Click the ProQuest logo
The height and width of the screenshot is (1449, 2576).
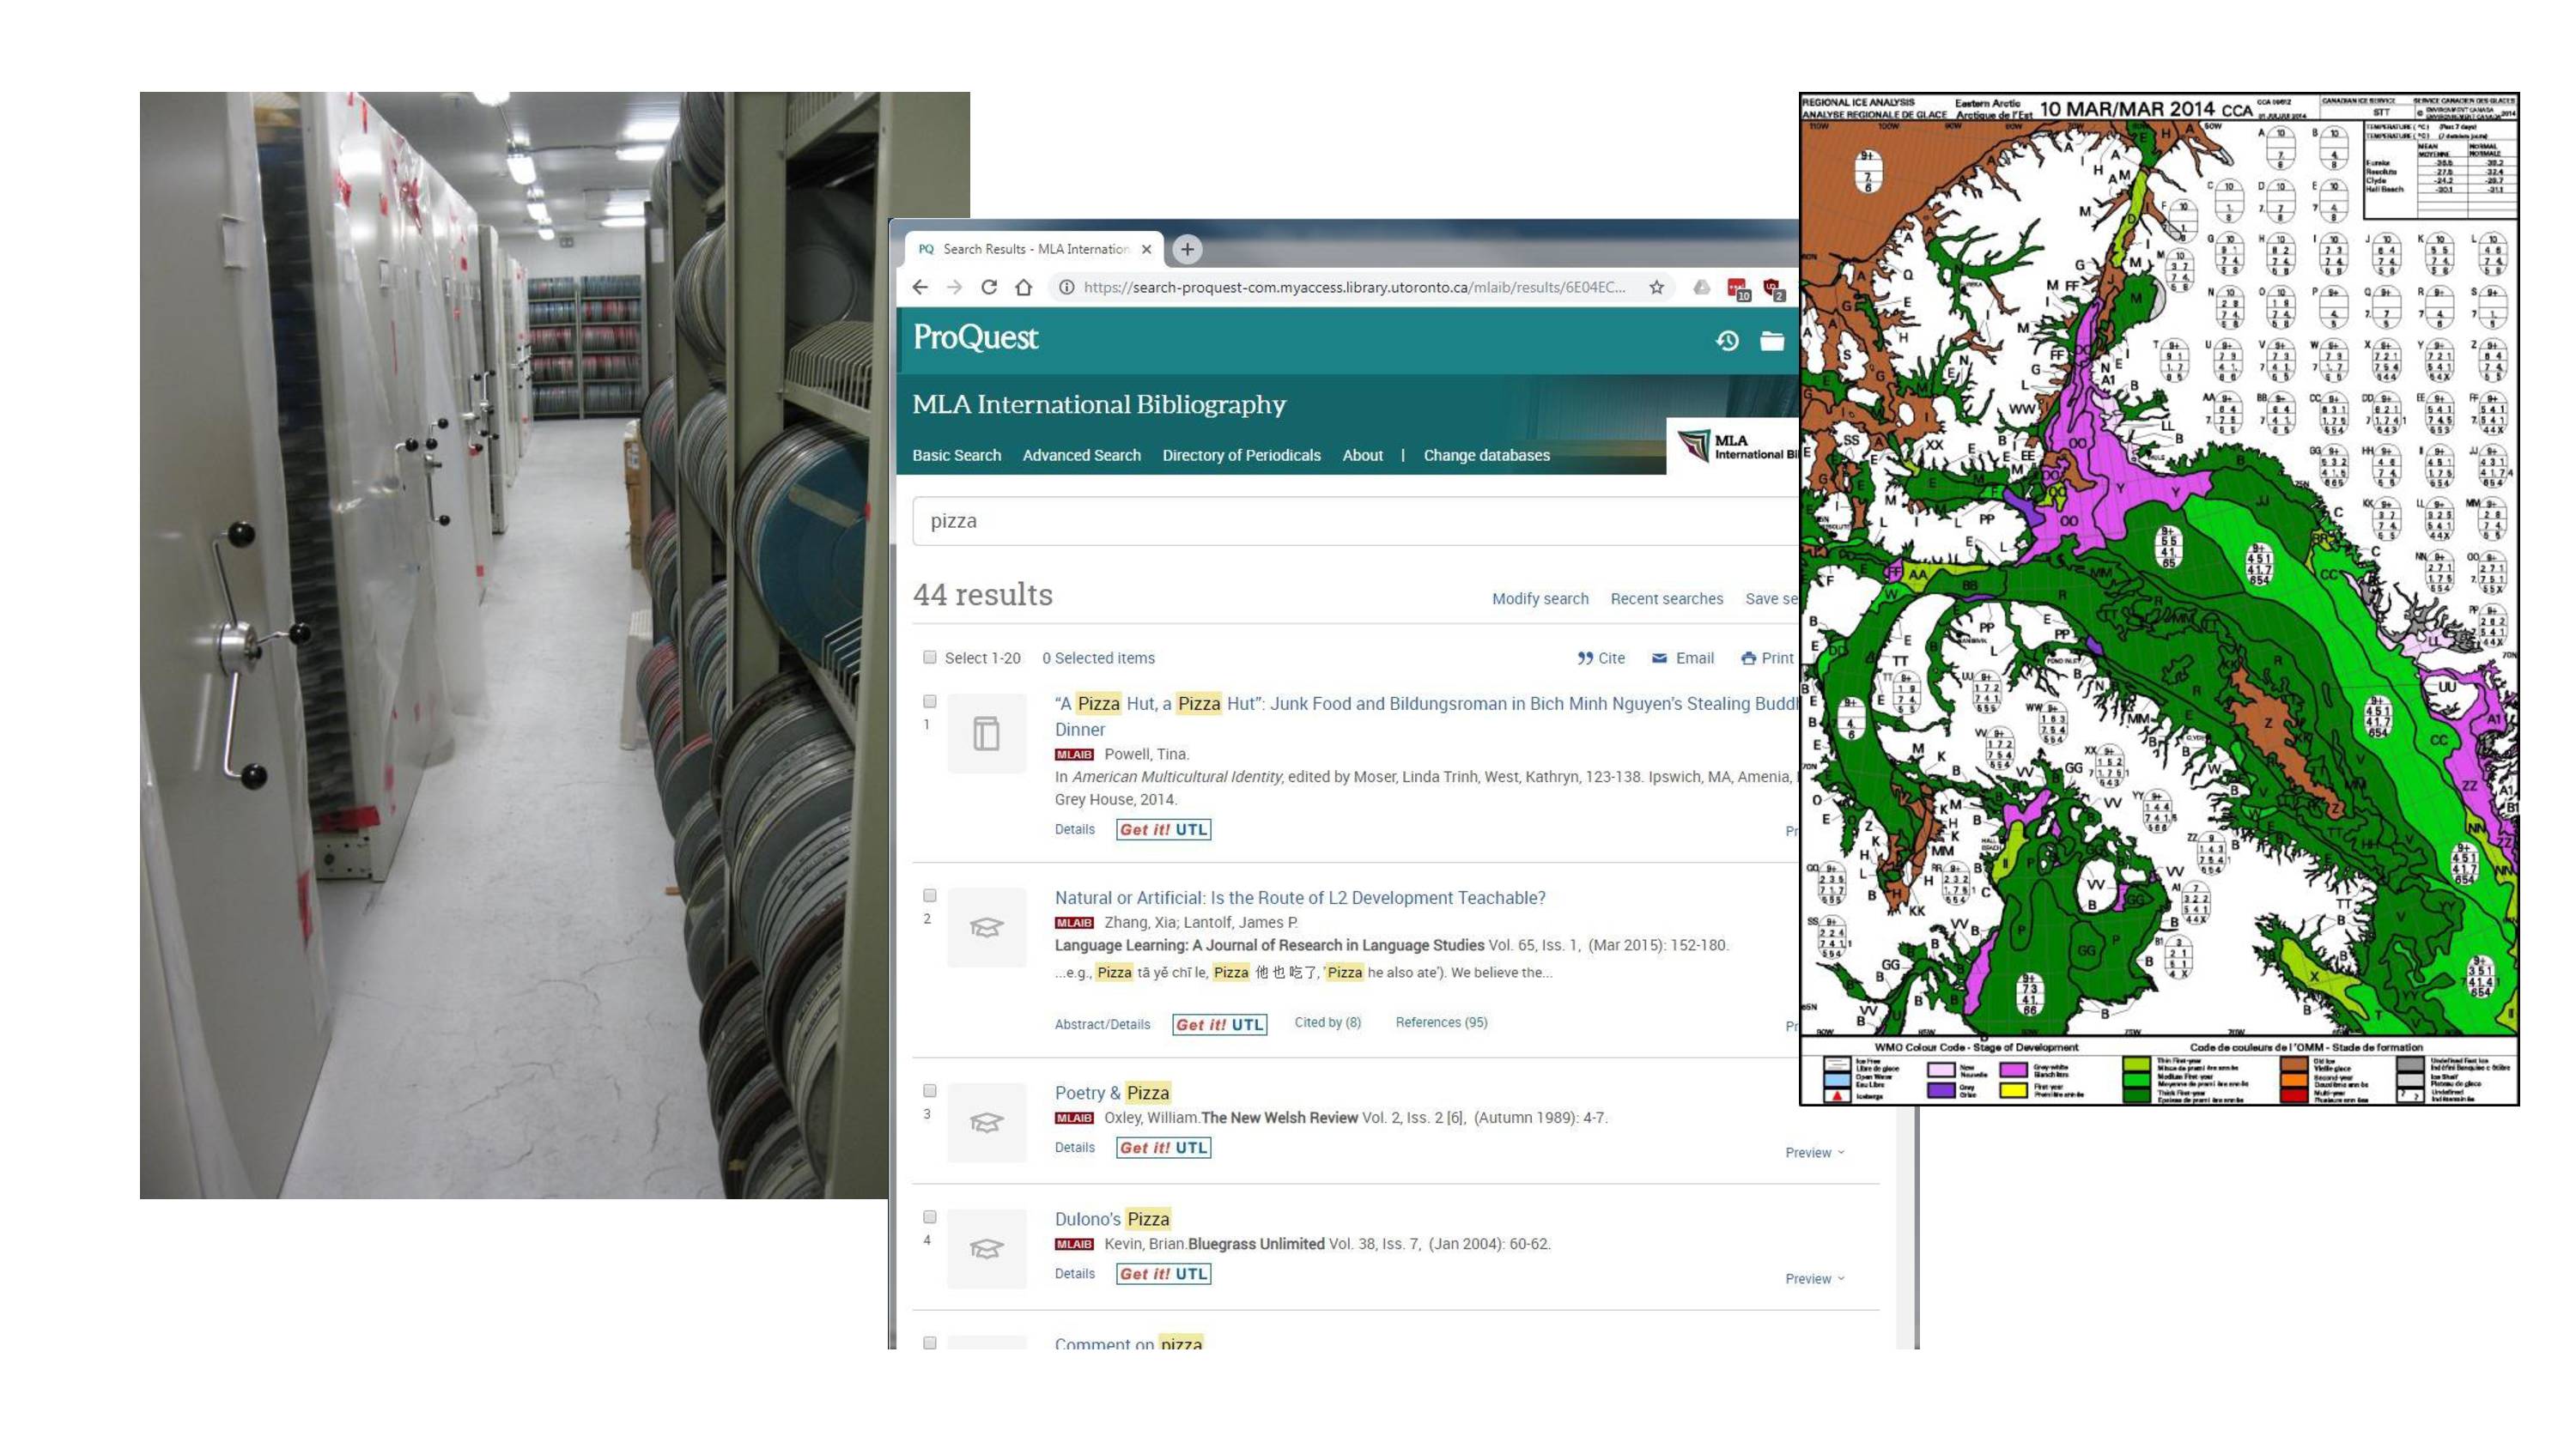(x=975, y=337)
